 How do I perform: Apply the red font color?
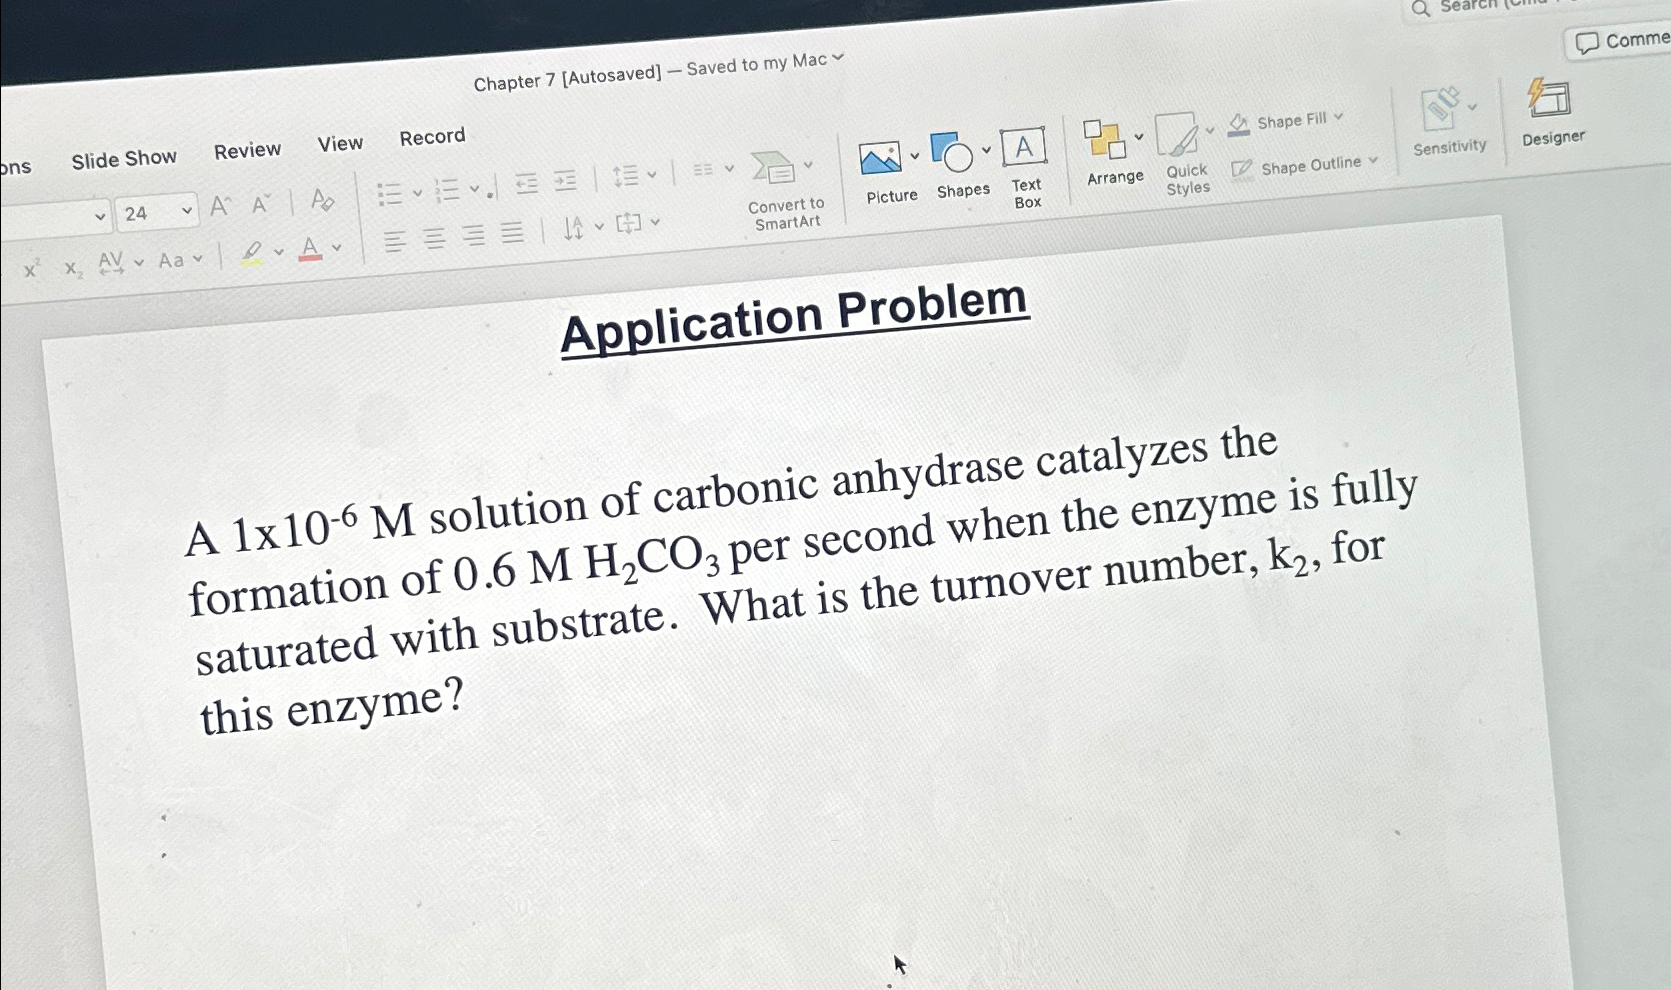tap(311, 248)
